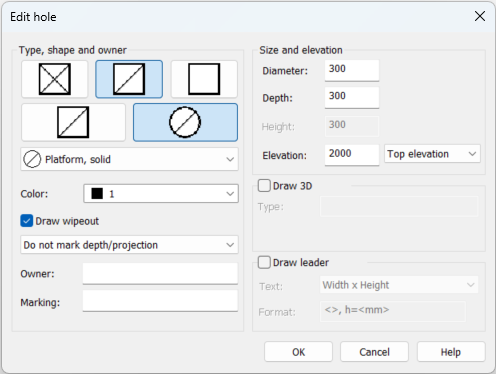Open the Color dropdown showing 1

pyautogui.click(x=161, y=194)
